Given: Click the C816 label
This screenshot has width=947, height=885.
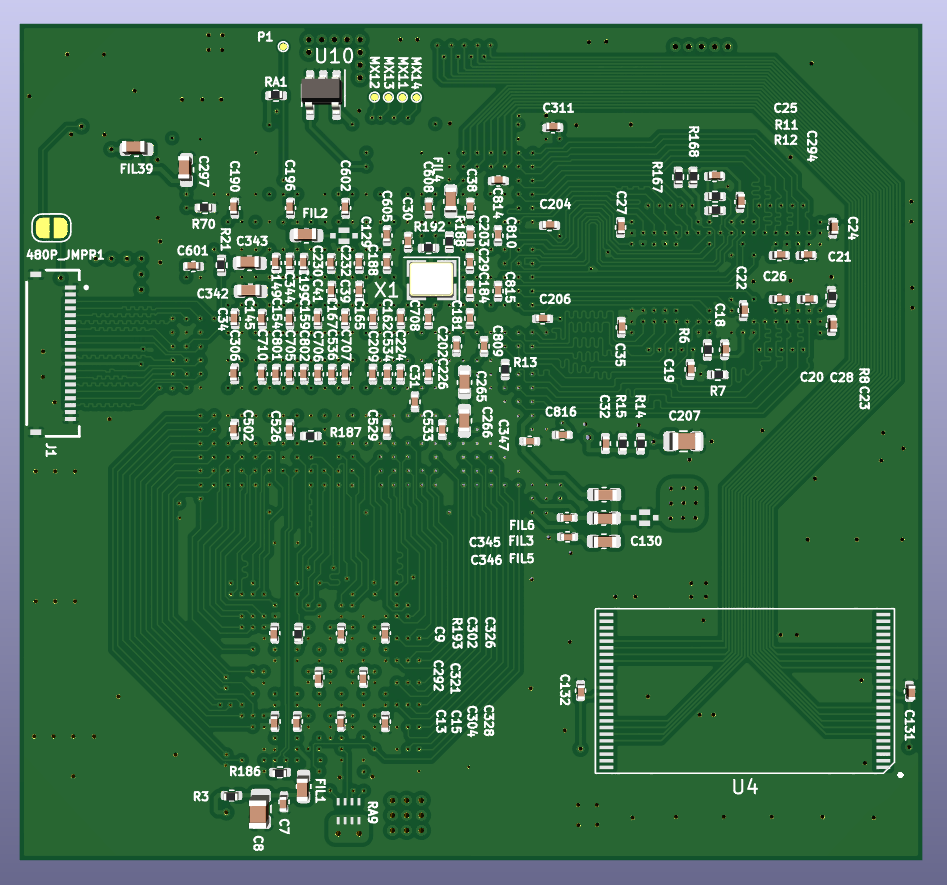Looking at the screenshot, I should (560, 412).
